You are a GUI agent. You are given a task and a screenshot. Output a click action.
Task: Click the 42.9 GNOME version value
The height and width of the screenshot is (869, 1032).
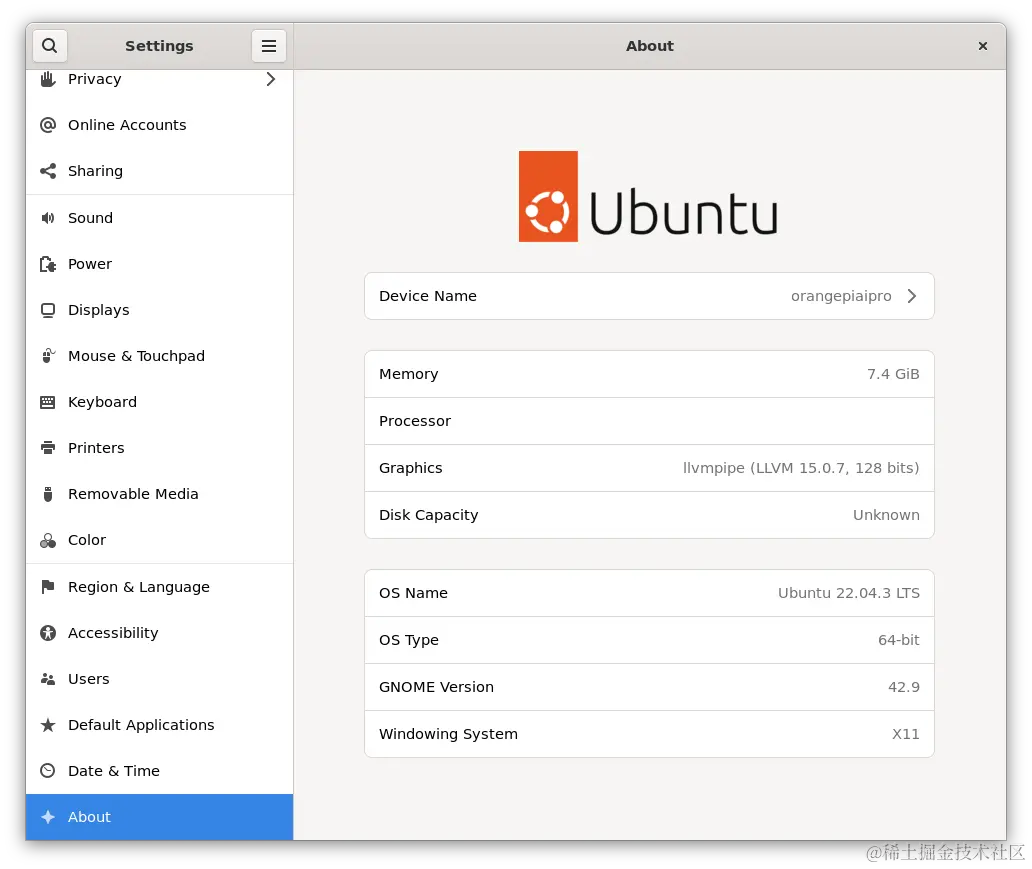904,687
